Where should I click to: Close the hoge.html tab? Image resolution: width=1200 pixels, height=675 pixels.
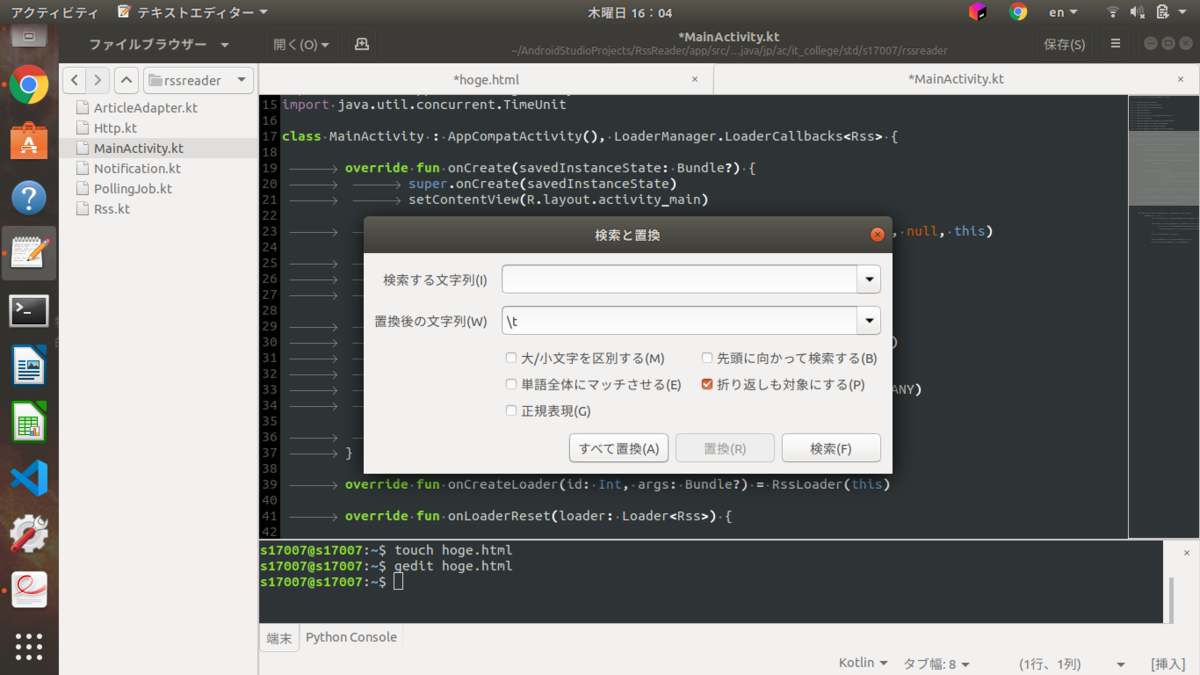[x=695, y=79]
